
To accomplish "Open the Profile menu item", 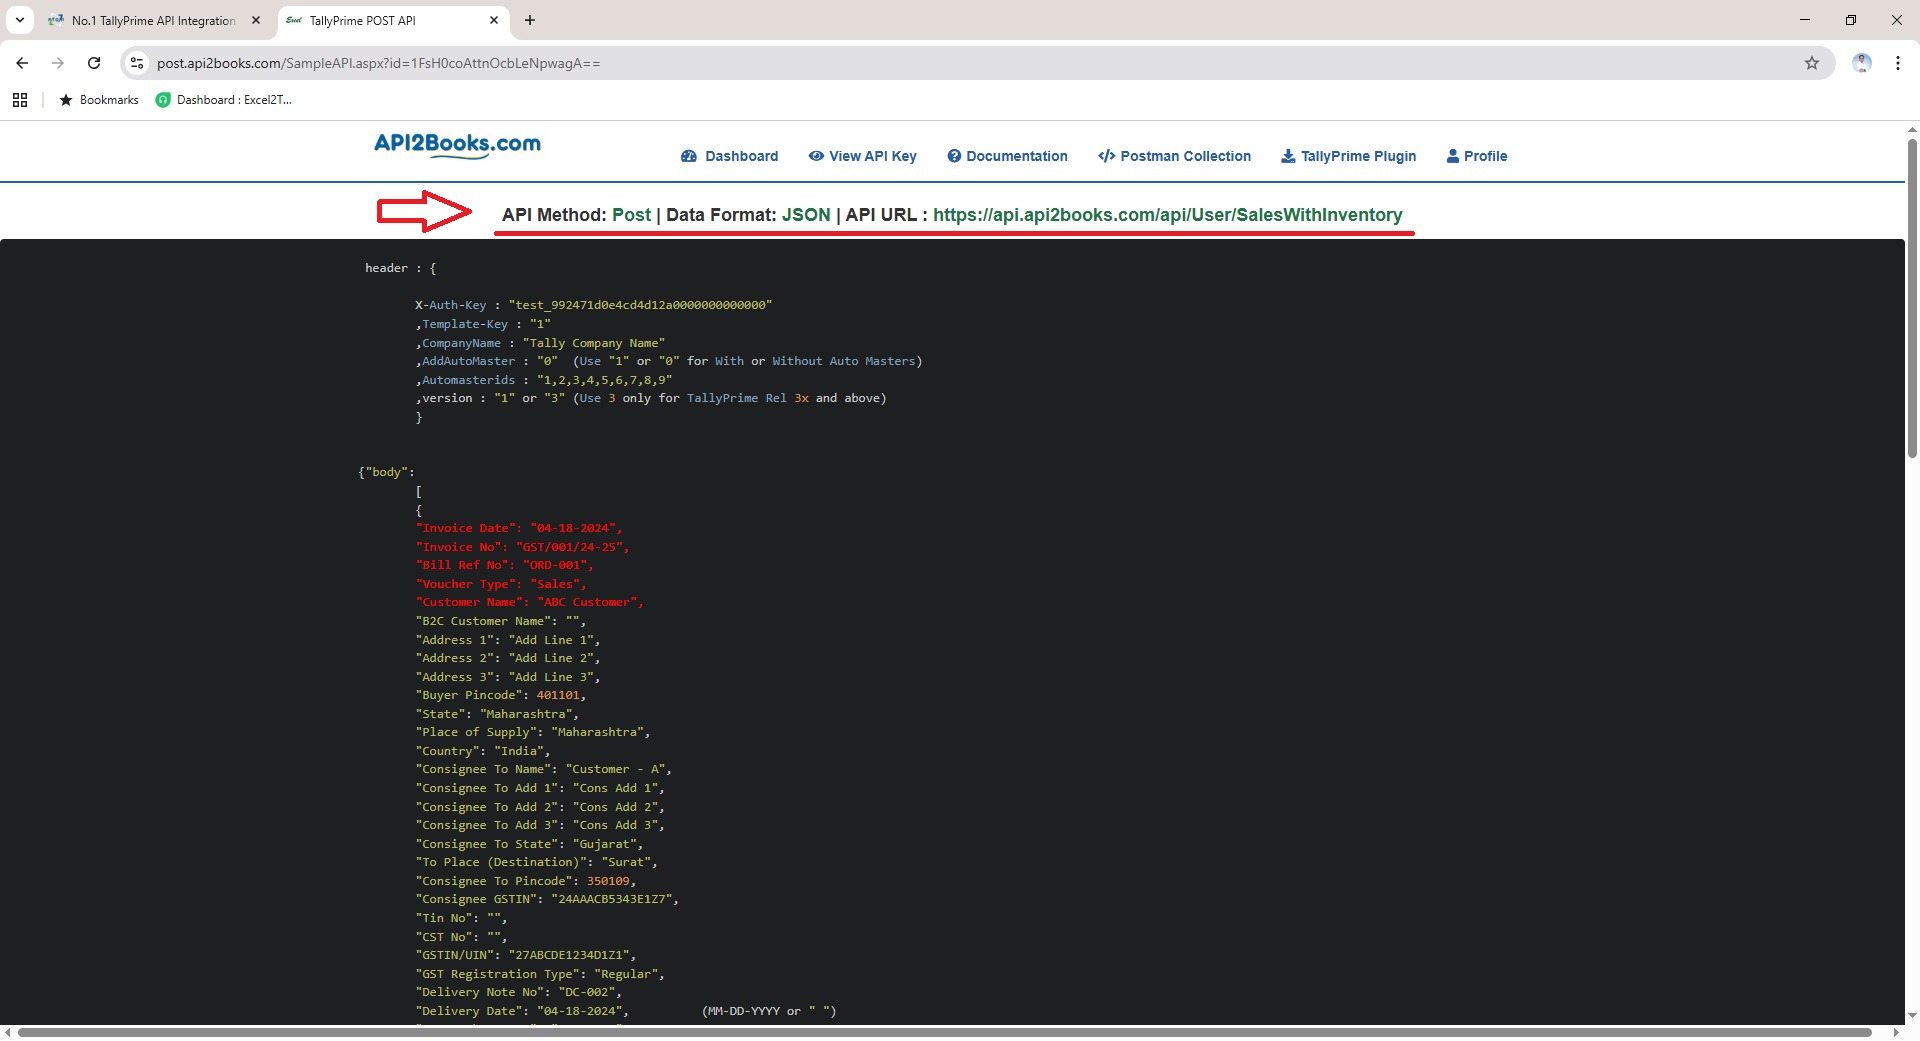I will click(1476, 156).
